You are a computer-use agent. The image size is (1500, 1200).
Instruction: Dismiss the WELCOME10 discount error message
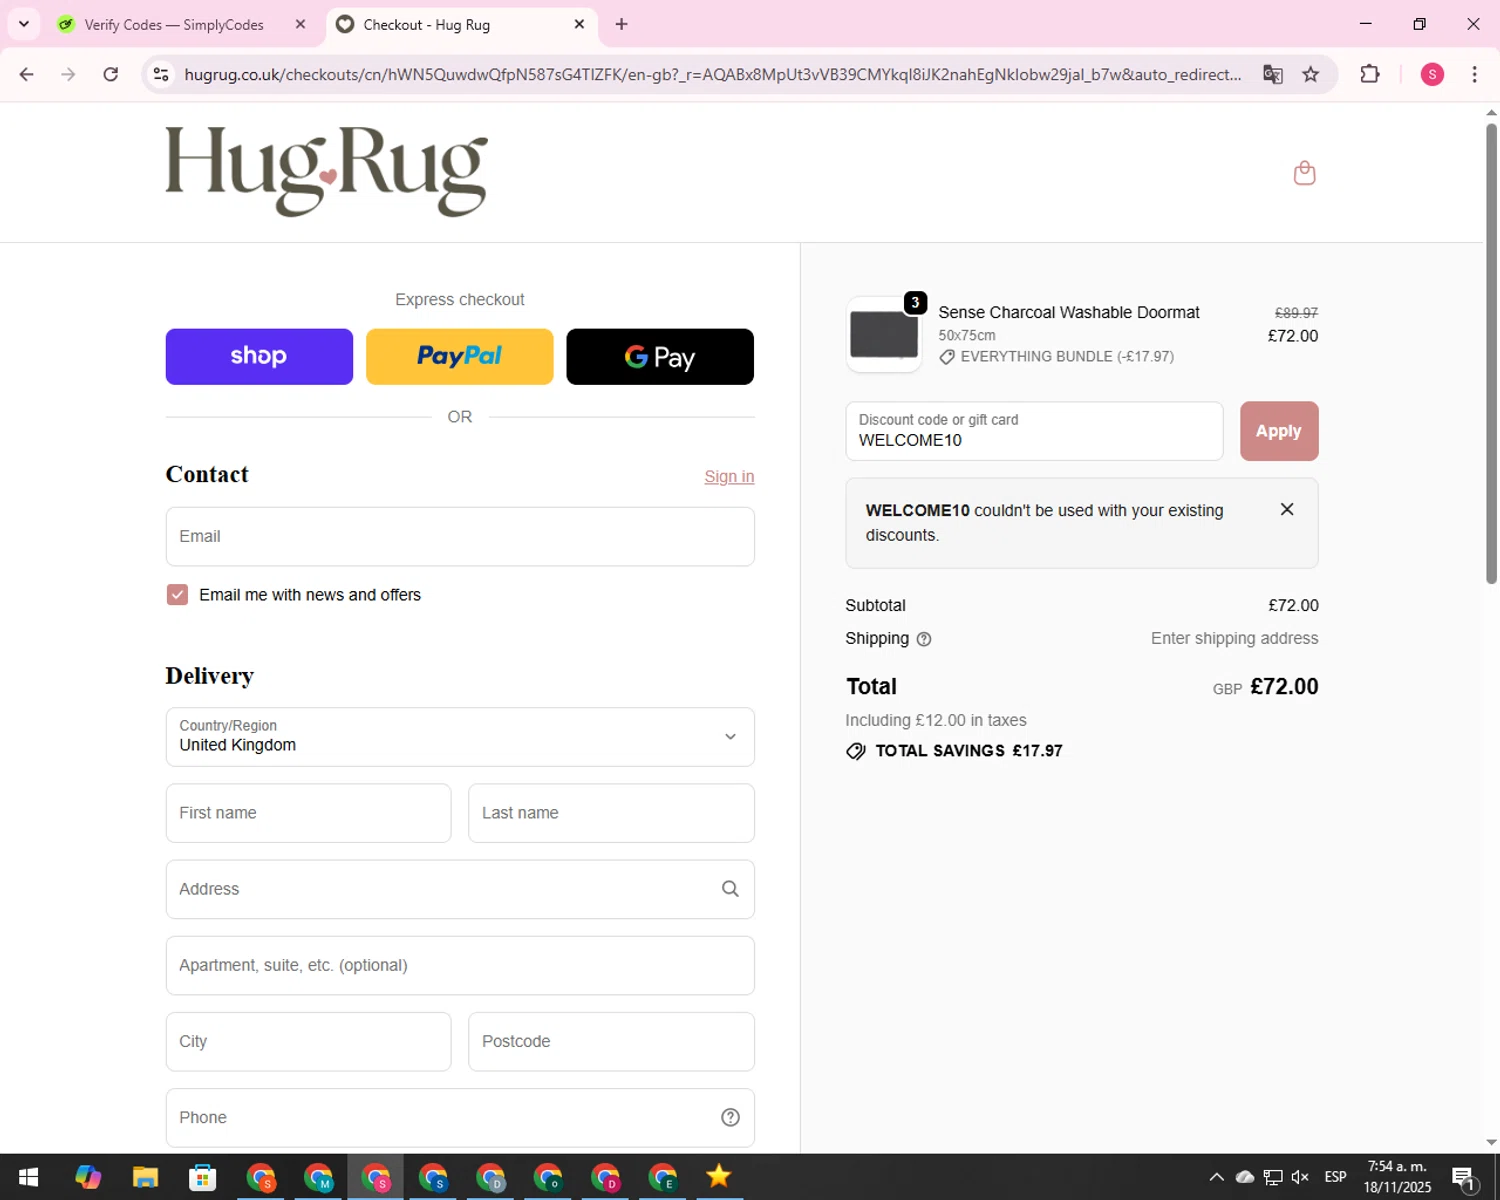pyautogui.click(x=1287, y=509)
